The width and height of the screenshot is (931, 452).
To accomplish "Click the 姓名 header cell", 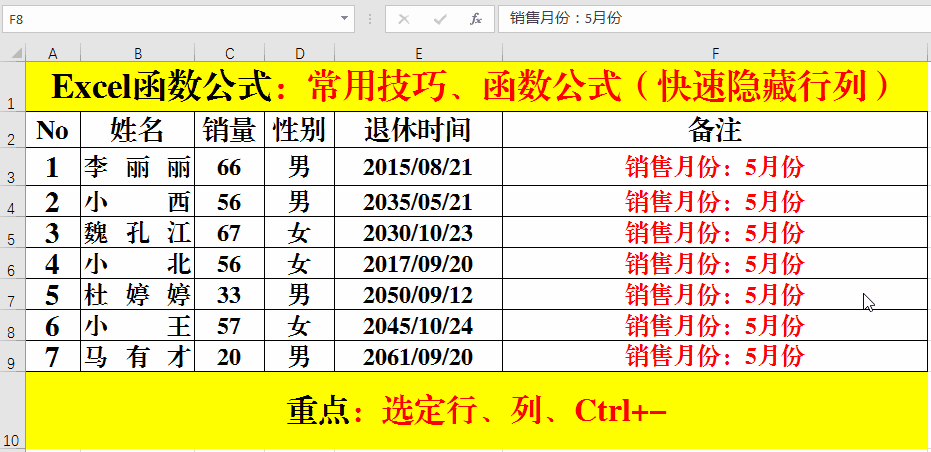I will [138, 129].
